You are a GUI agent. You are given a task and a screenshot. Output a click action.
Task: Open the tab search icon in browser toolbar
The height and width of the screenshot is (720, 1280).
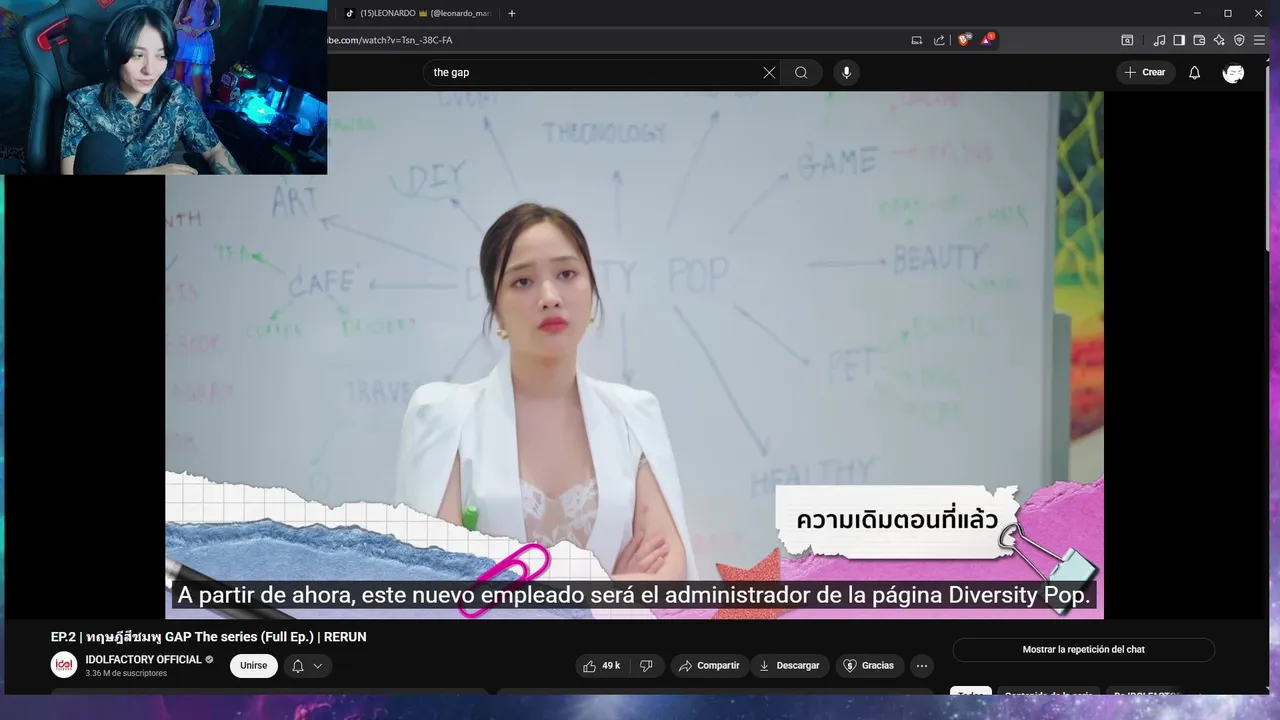pos(1127,40)
